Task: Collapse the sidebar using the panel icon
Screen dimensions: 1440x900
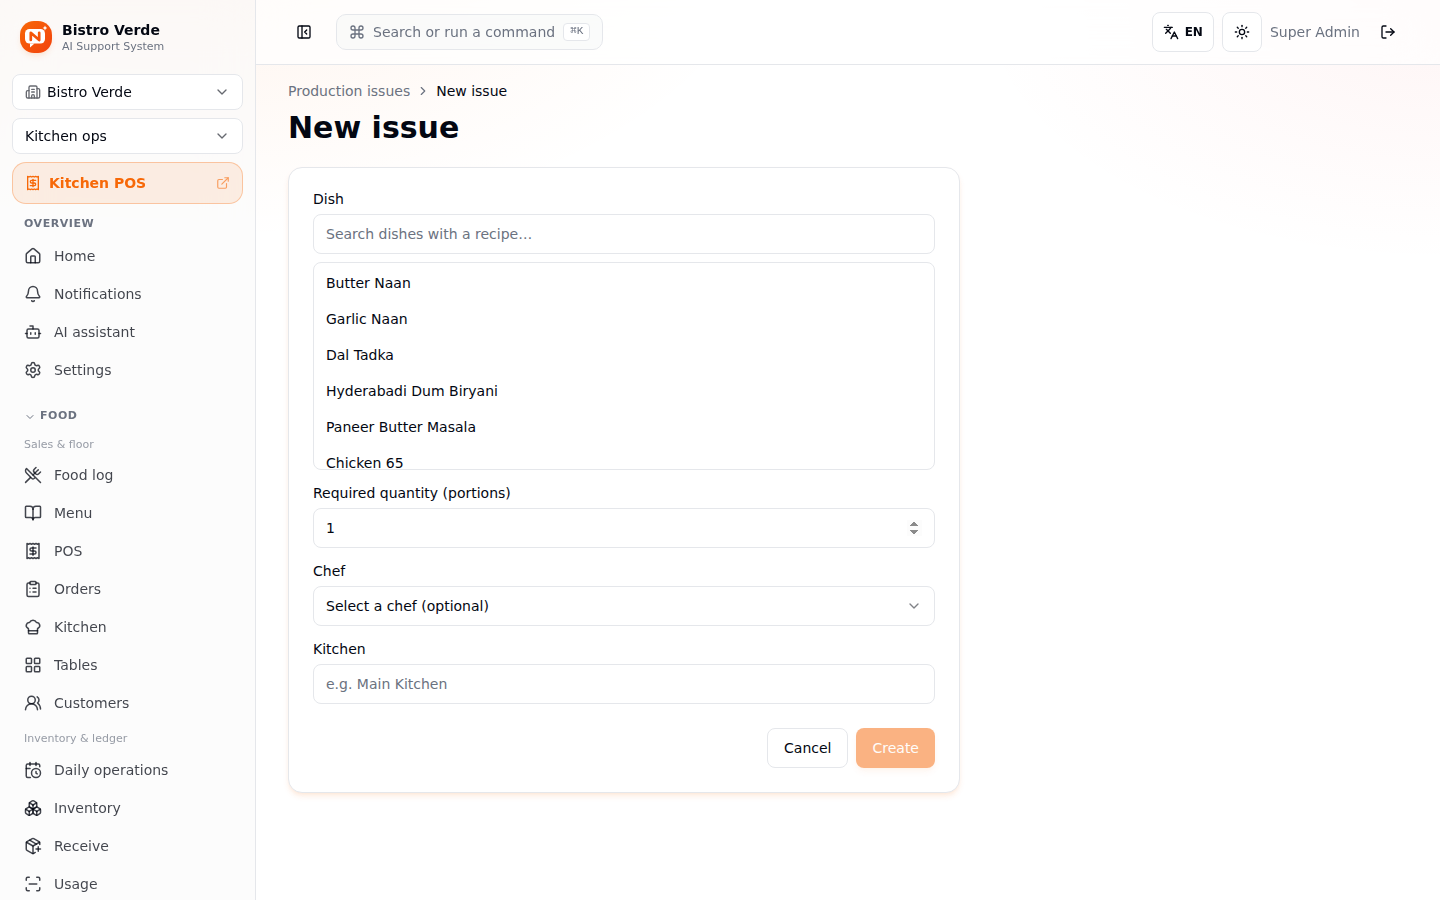Action: point(304,32)
